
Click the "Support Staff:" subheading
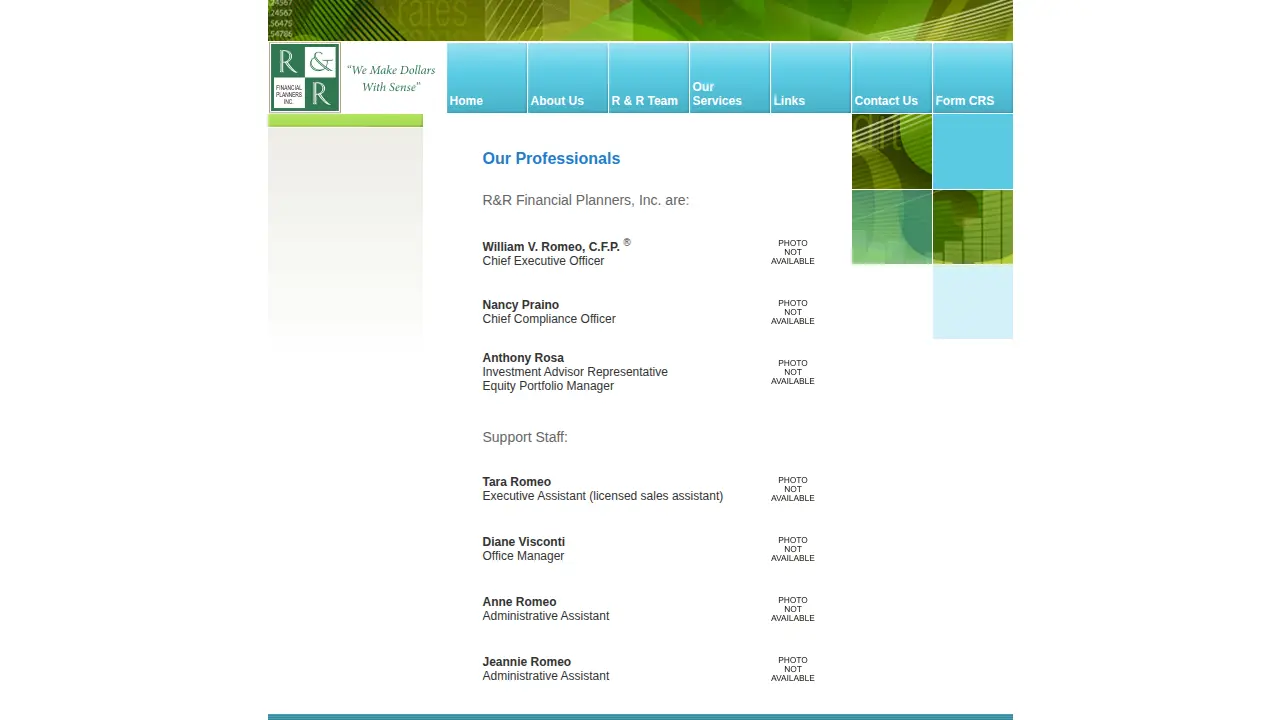tap(525, 437)
